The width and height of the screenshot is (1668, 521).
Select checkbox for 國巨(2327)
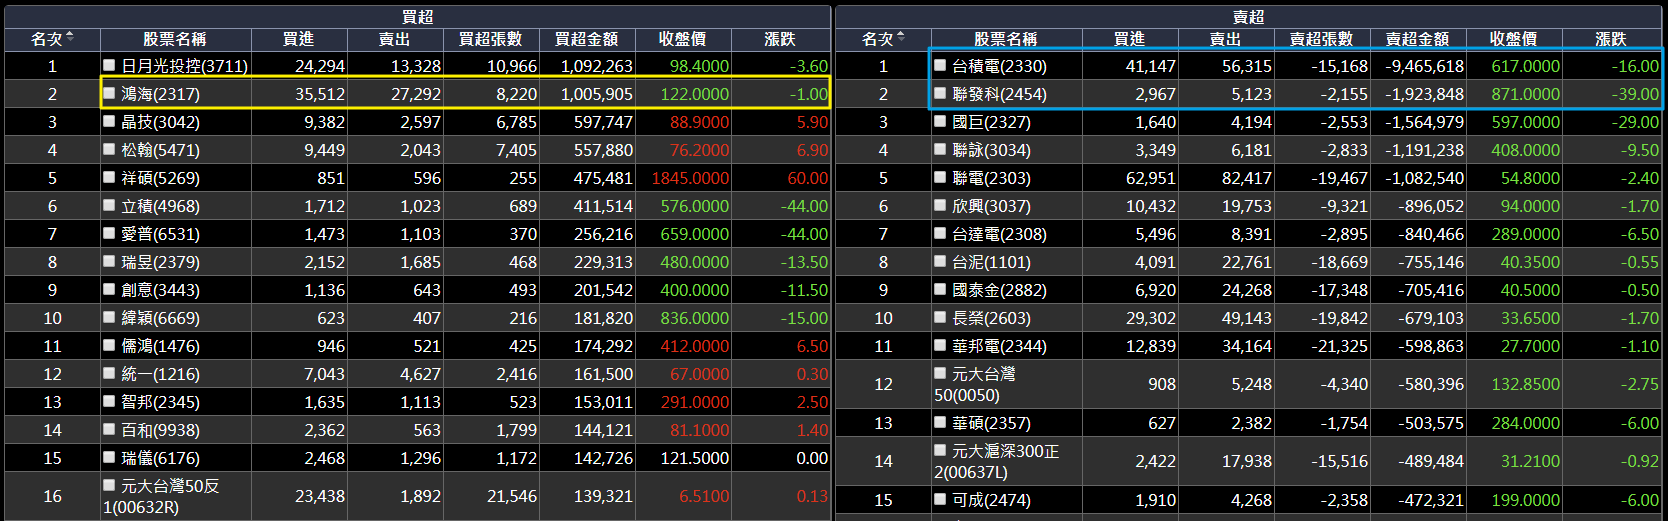pyautogui.click(x=940, y=121)
